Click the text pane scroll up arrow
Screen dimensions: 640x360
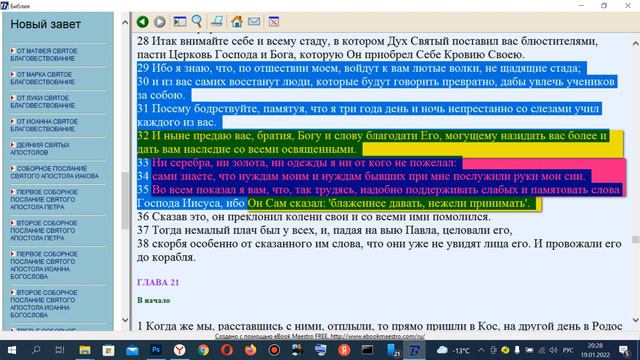[636, 43]
